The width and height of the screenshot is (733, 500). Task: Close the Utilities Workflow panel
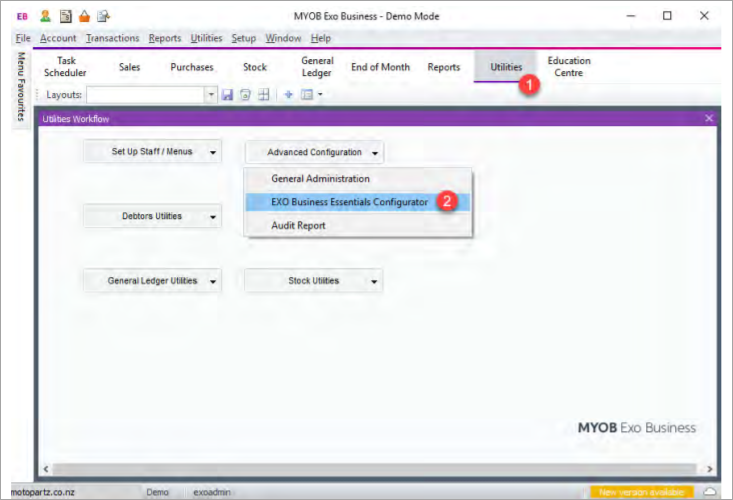pyautogui.click(x=709, y=119)
